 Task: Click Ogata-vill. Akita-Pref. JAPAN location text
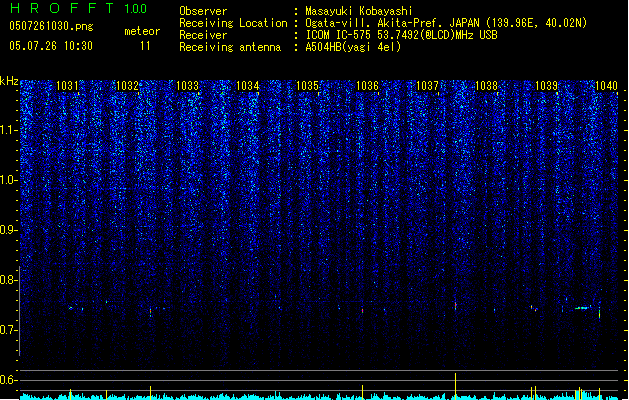(446, 23)
